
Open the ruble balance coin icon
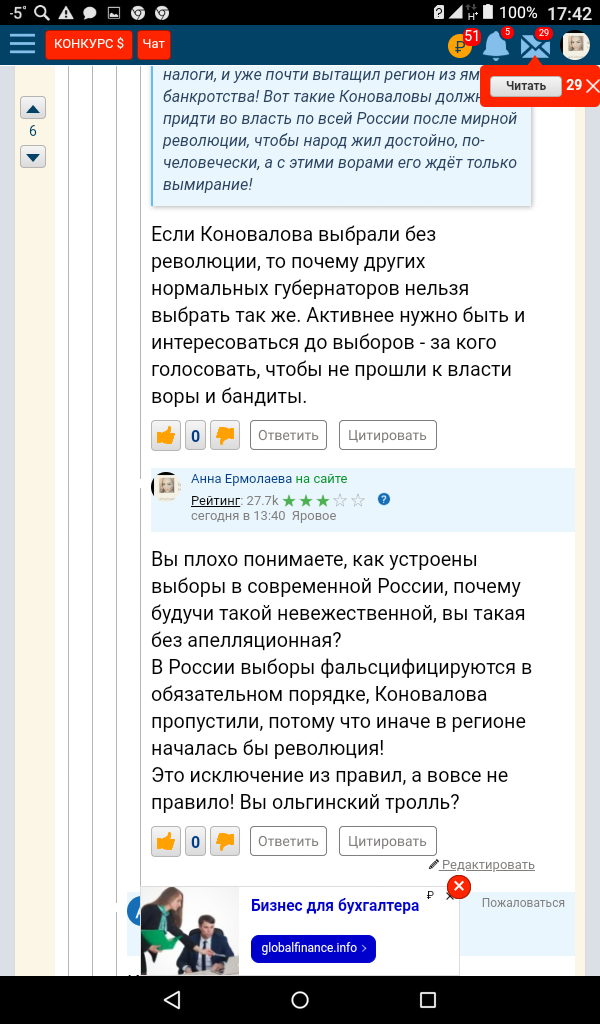point(460,45)
